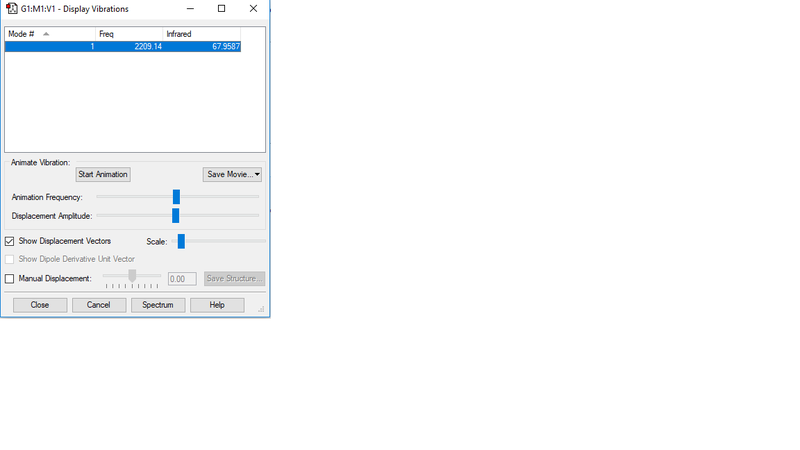Minimize the Display Vibrations window
This screenshot has height=450, width=800.
tap(190, 9)
